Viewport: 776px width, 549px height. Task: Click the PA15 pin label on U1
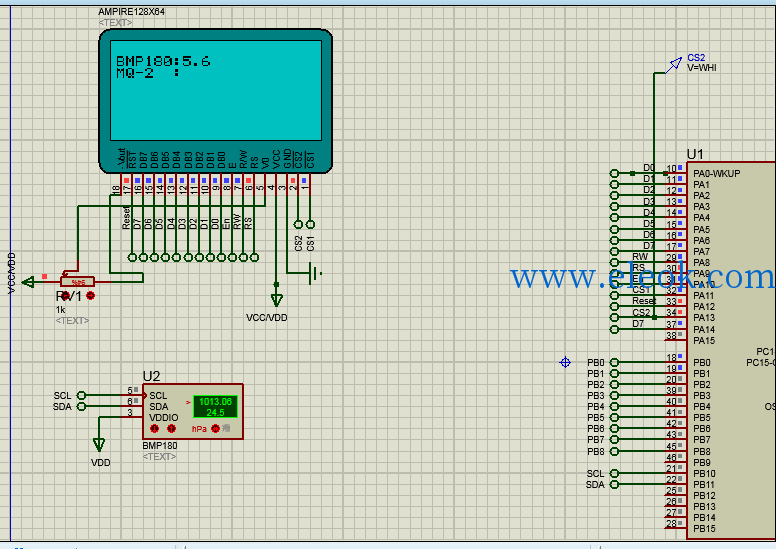pos(704,341)
